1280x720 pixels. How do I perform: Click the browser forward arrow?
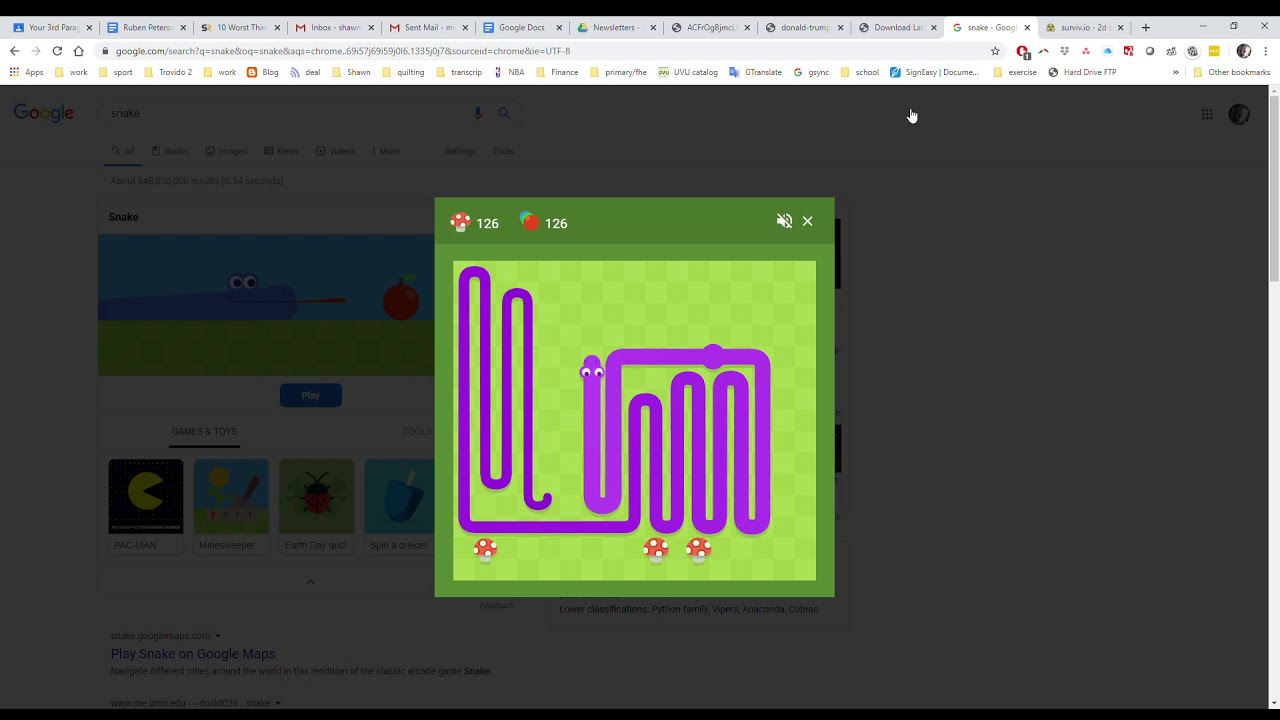coord(36,51)
